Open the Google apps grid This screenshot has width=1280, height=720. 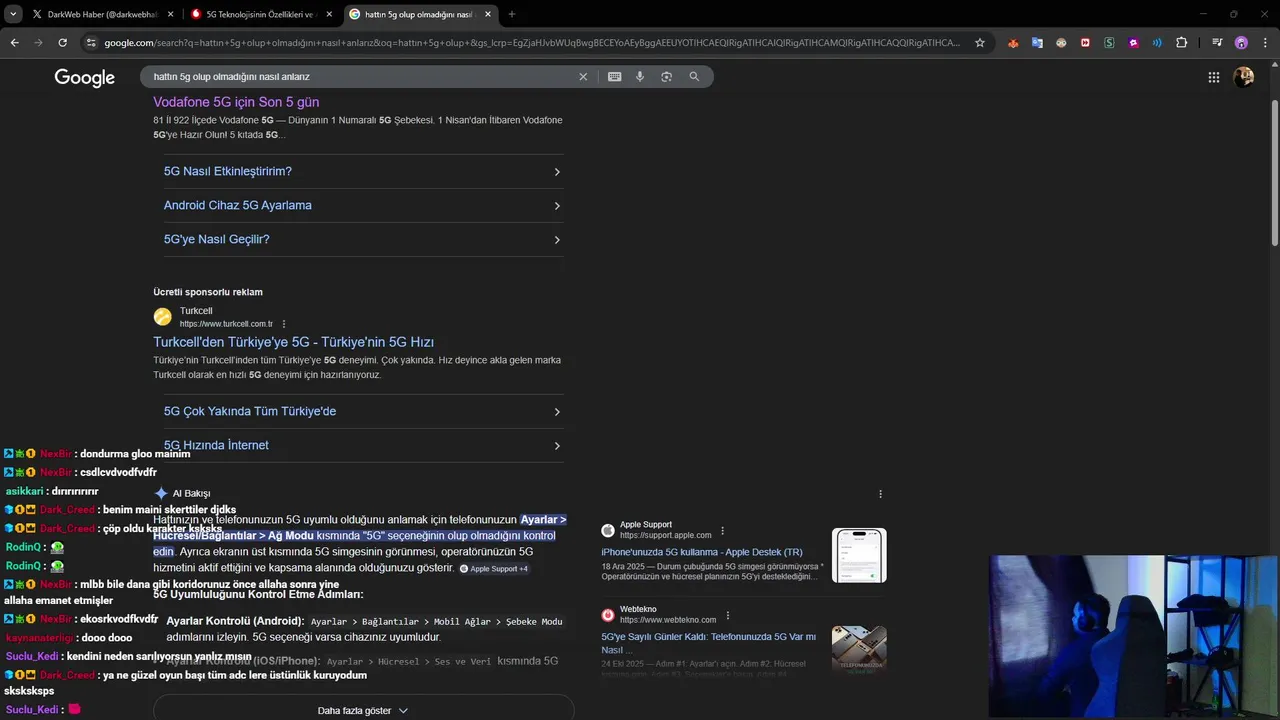[x=1213, y=77]
